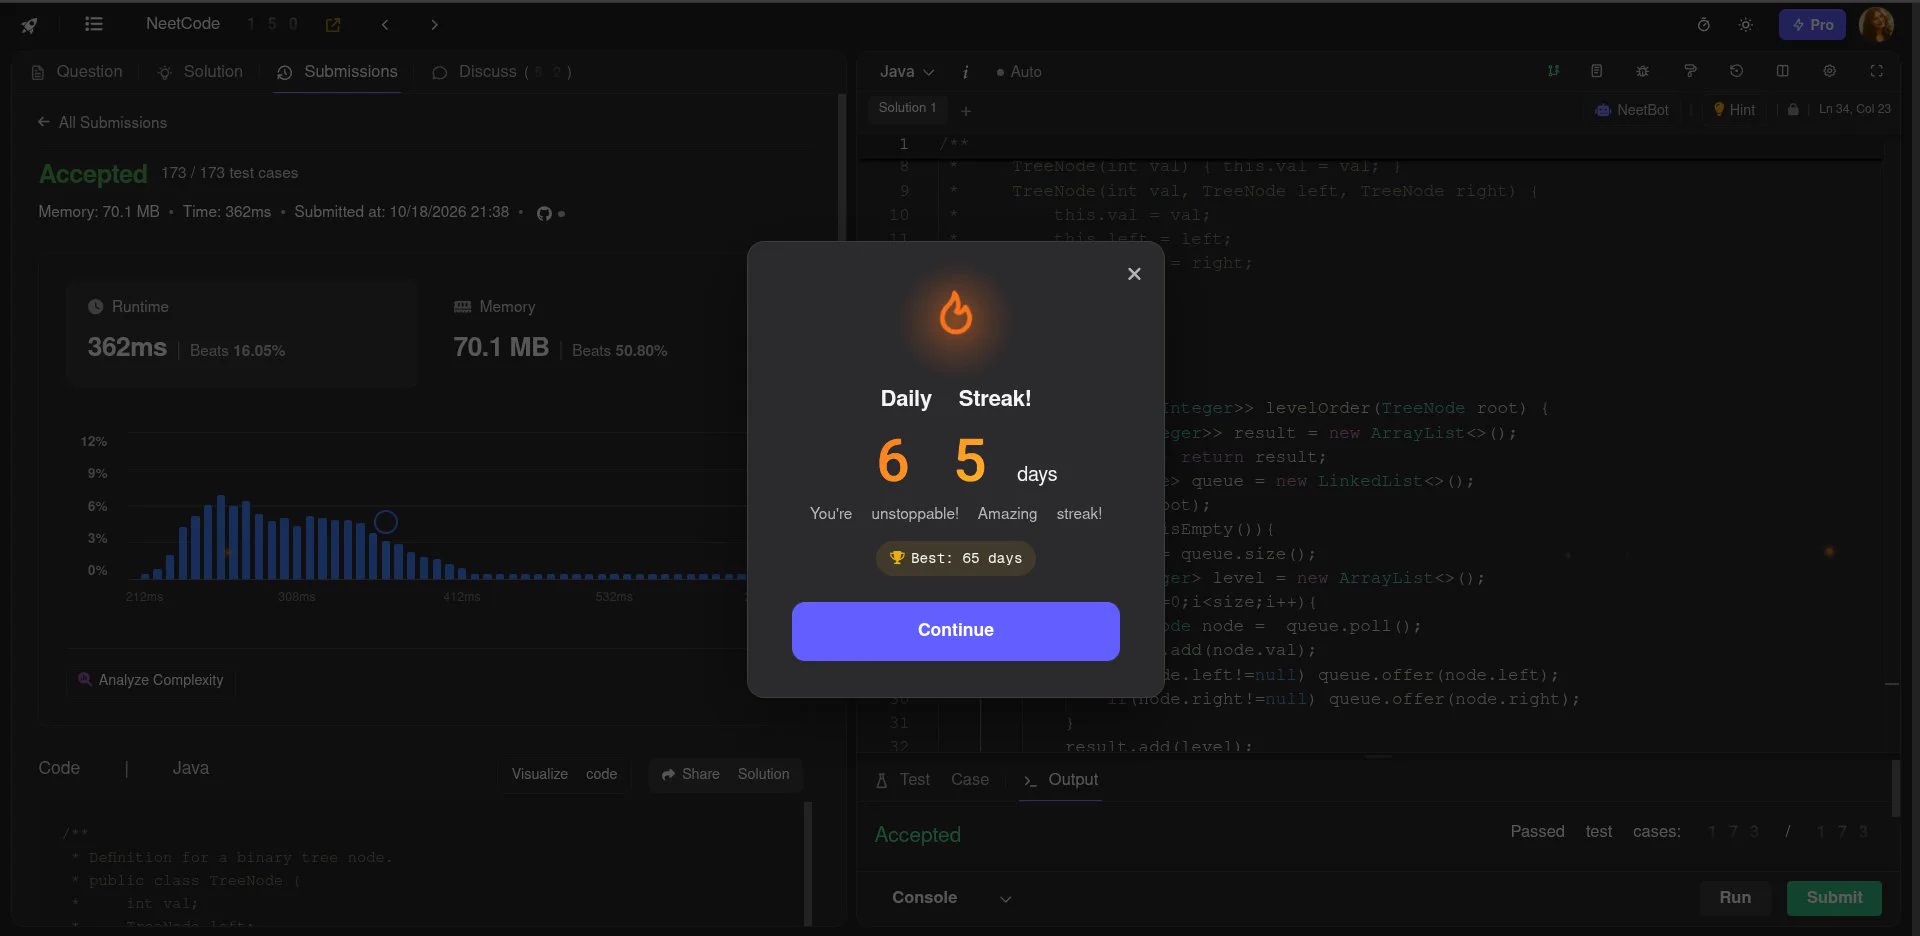Expand the Console dropdown
This screenshot has width=1920, height=936.
(x=951, y=898)
